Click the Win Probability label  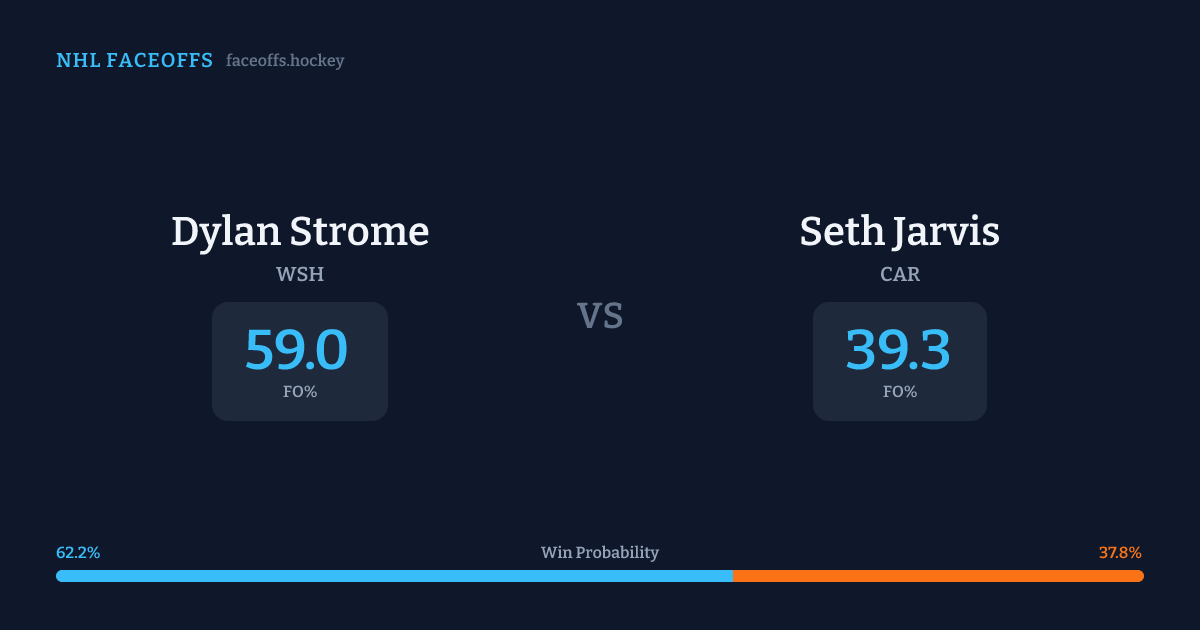coord(600,553)
